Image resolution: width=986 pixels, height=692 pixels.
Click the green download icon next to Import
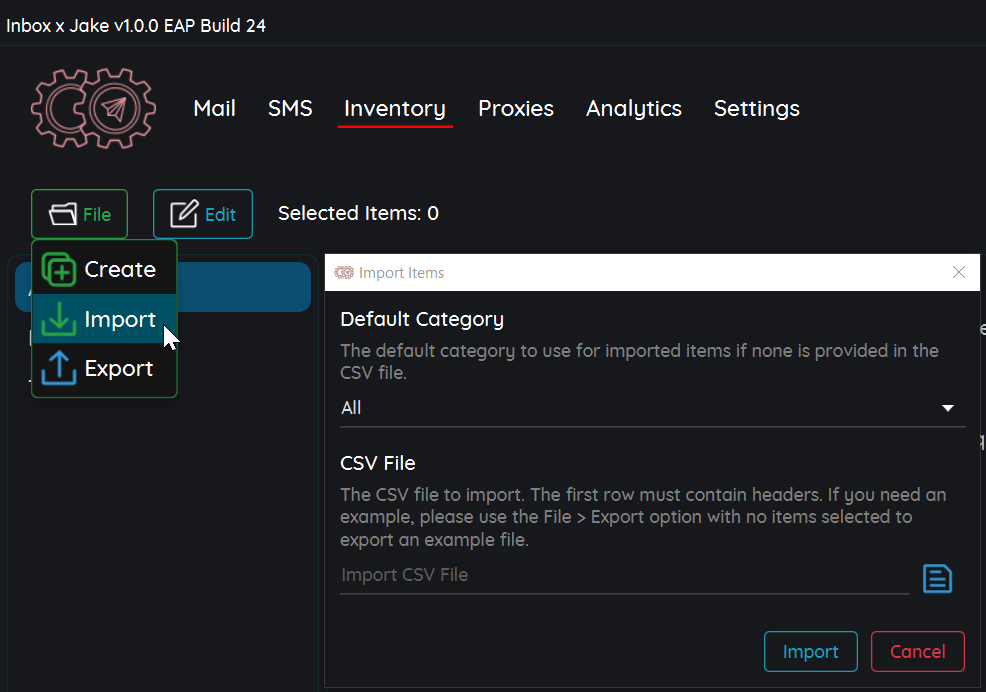[x=58, y=319]
